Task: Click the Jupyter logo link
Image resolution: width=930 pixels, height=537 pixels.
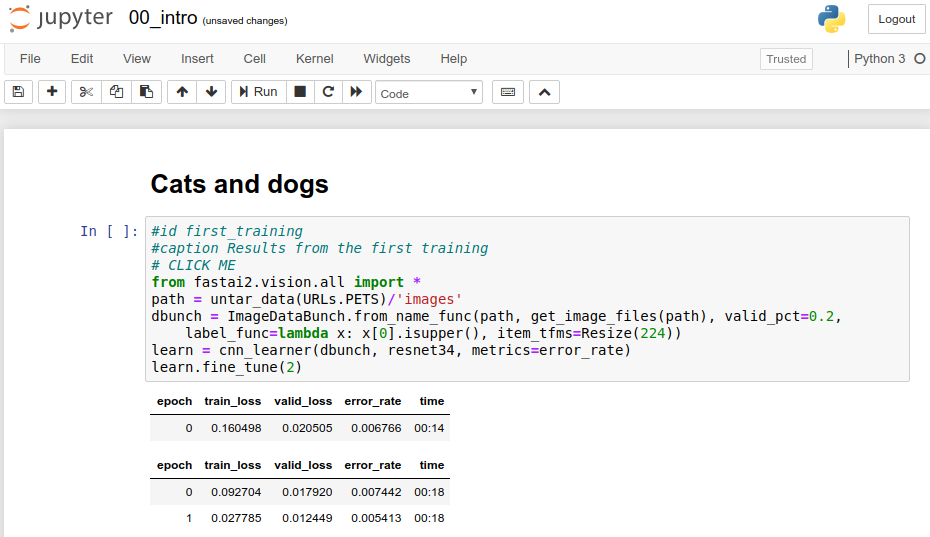Action: (x=62, y=19)
